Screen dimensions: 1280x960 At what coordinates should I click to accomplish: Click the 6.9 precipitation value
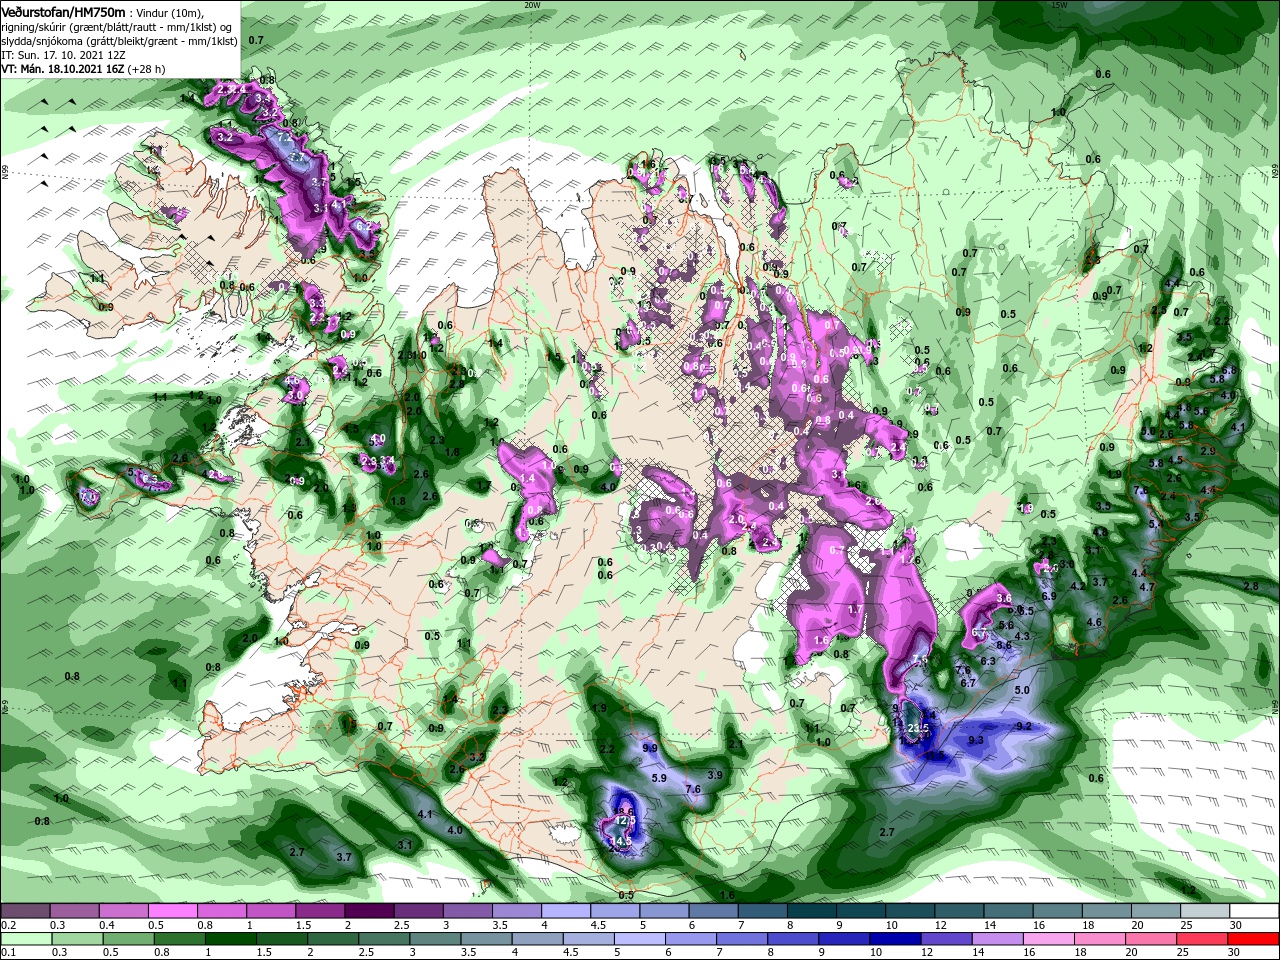(1049, 596)
